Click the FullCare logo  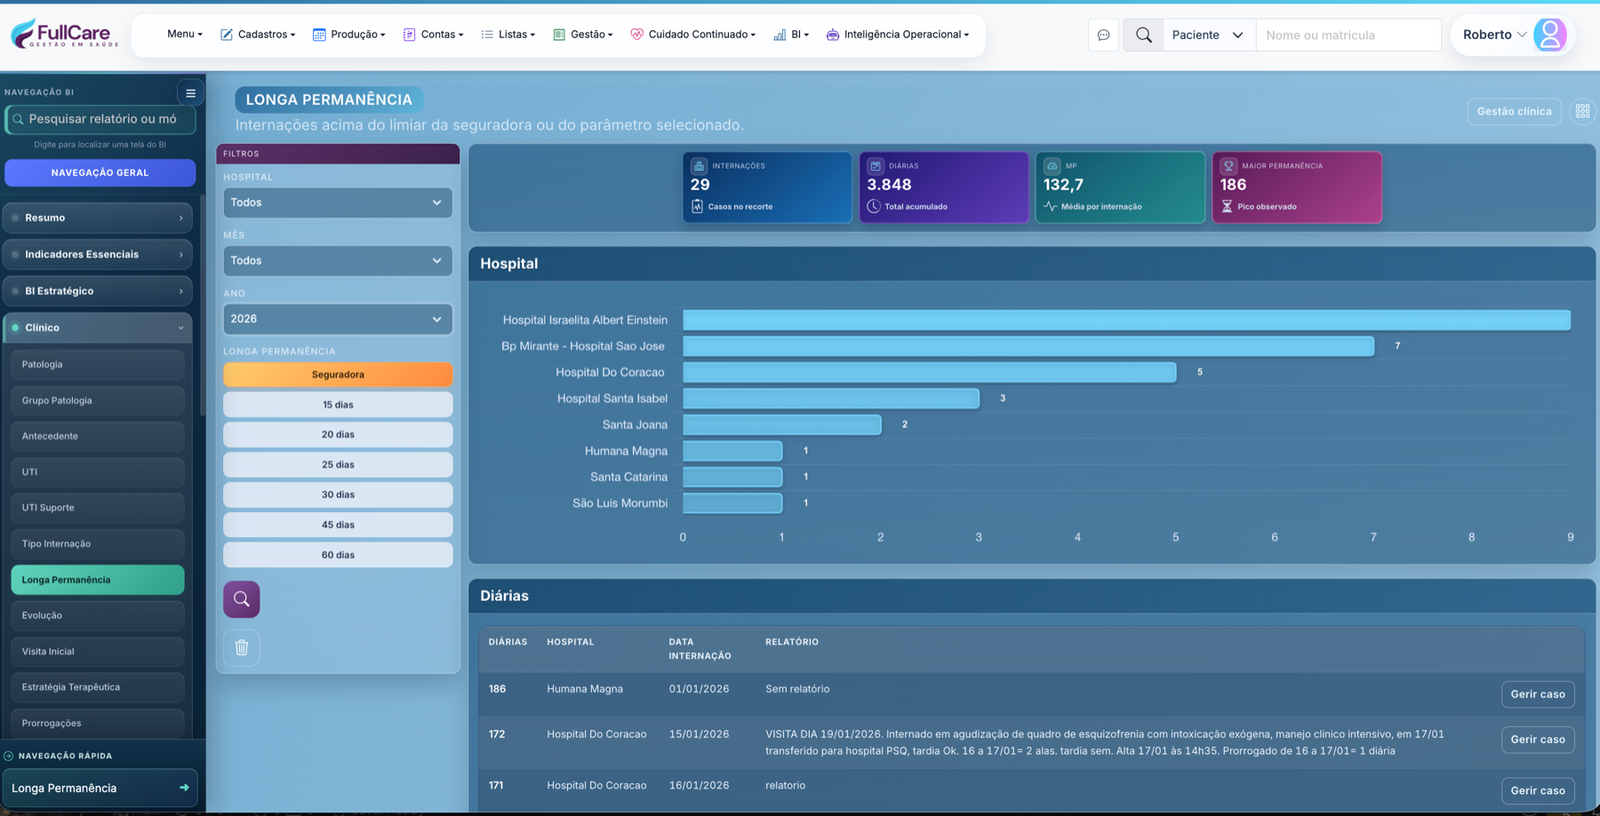[x=65, y=34]
